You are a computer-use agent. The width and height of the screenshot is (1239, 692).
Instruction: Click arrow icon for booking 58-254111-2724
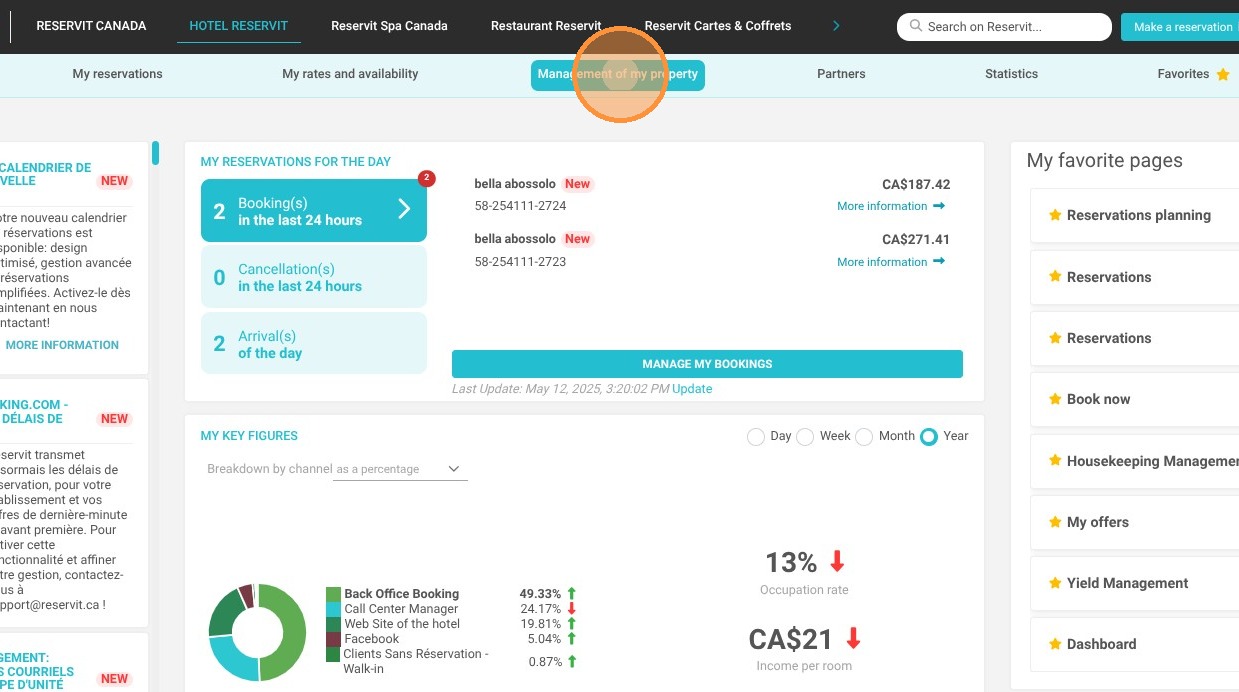938,206
